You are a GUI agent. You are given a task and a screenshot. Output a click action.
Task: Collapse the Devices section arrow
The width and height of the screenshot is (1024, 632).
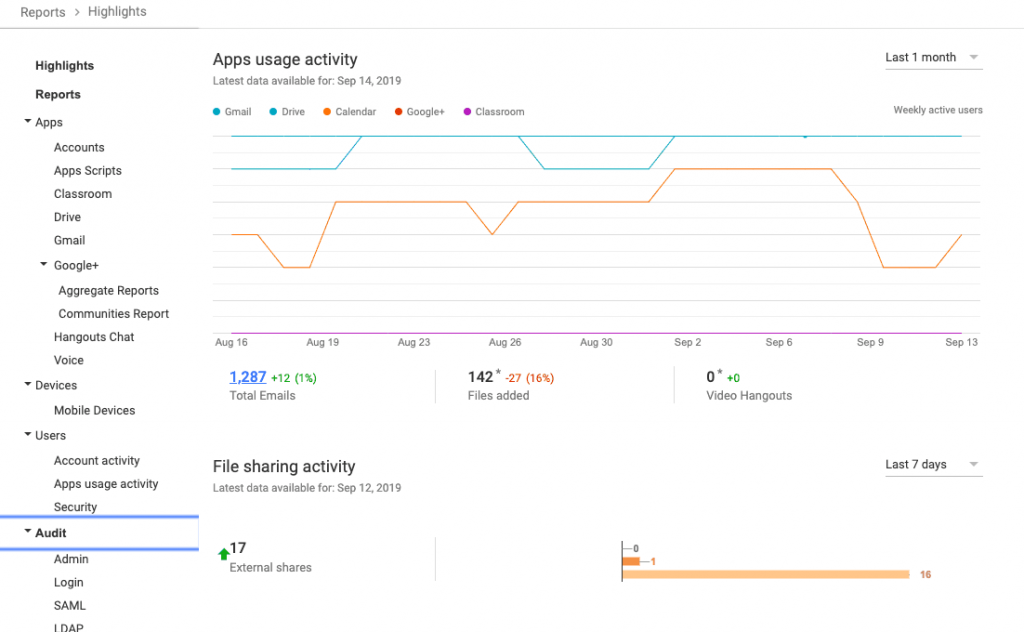[27, 385]
